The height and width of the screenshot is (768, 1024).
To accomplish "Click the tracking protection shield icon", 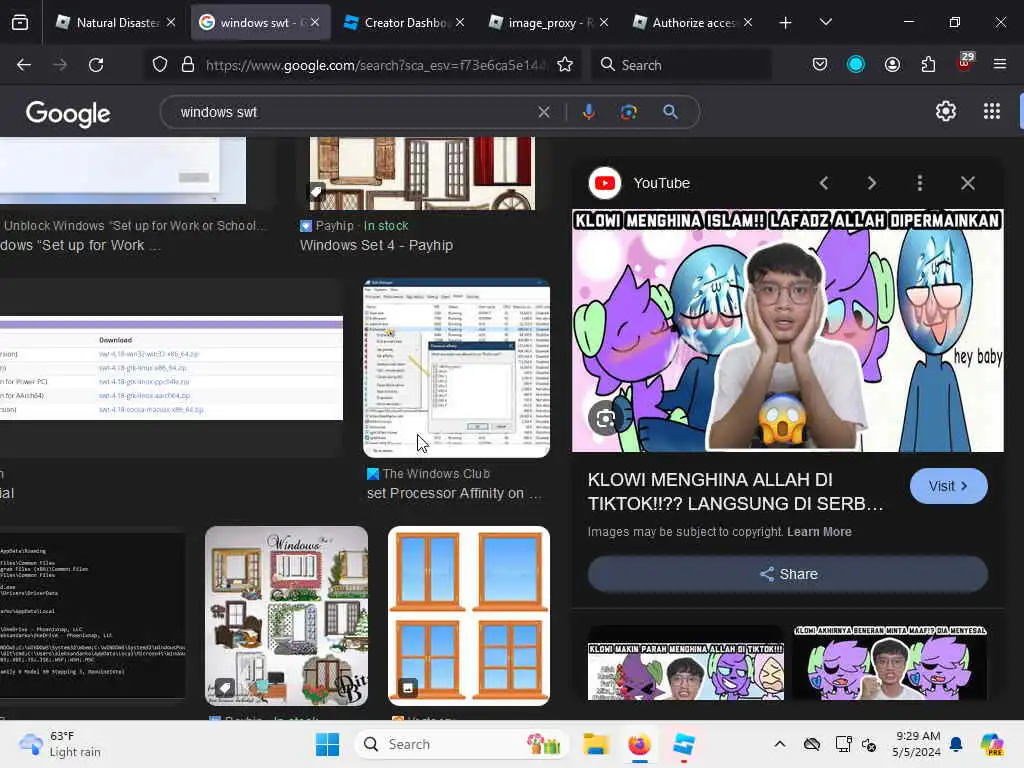I will 160,65.
